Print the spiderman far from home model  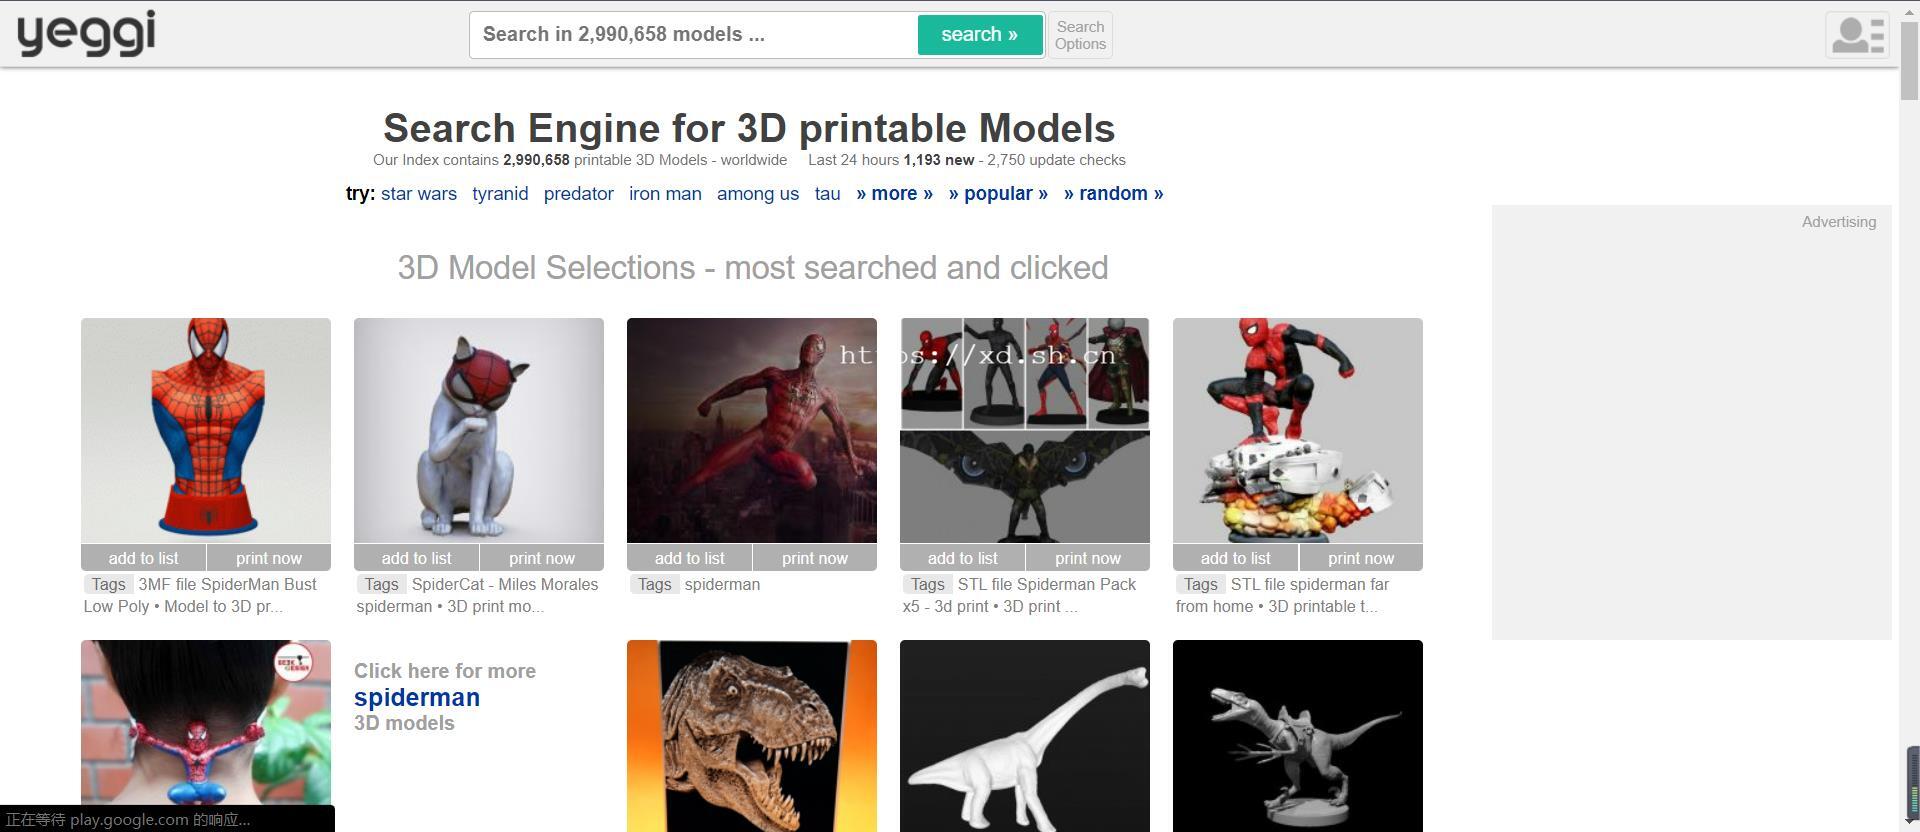[1360, 558]
